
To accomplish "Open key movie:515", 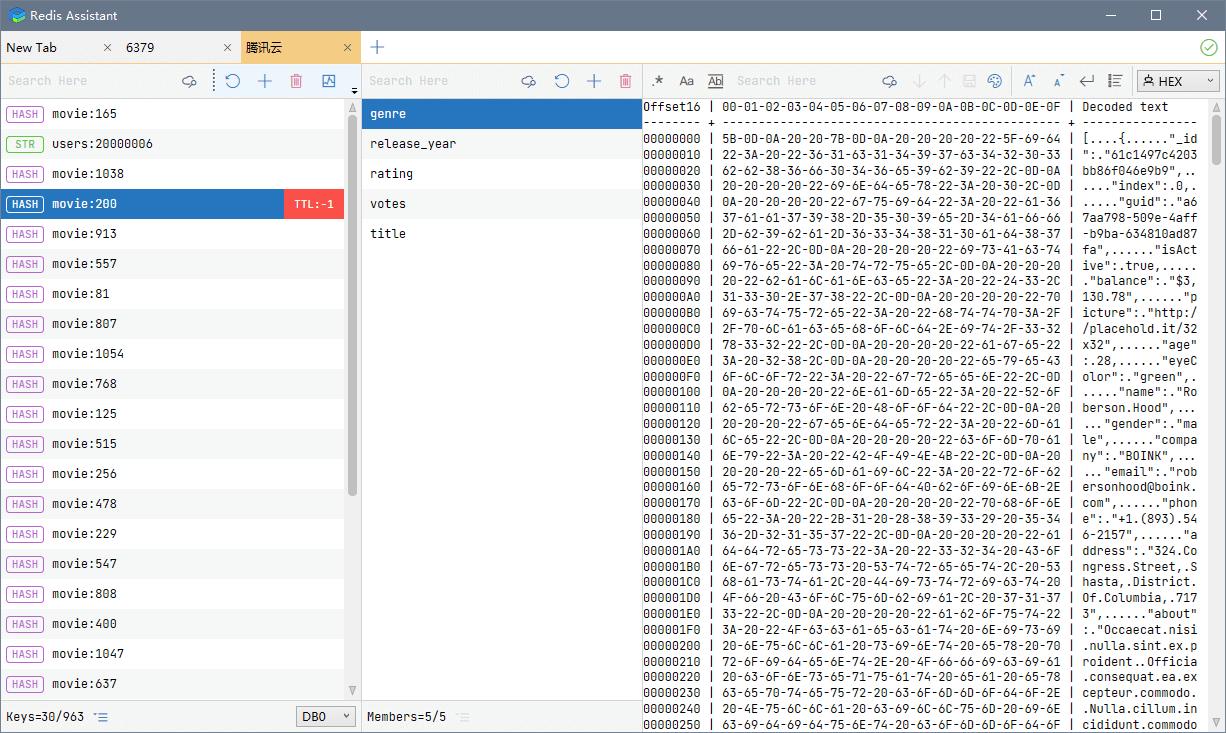I will tap(172, 444).
